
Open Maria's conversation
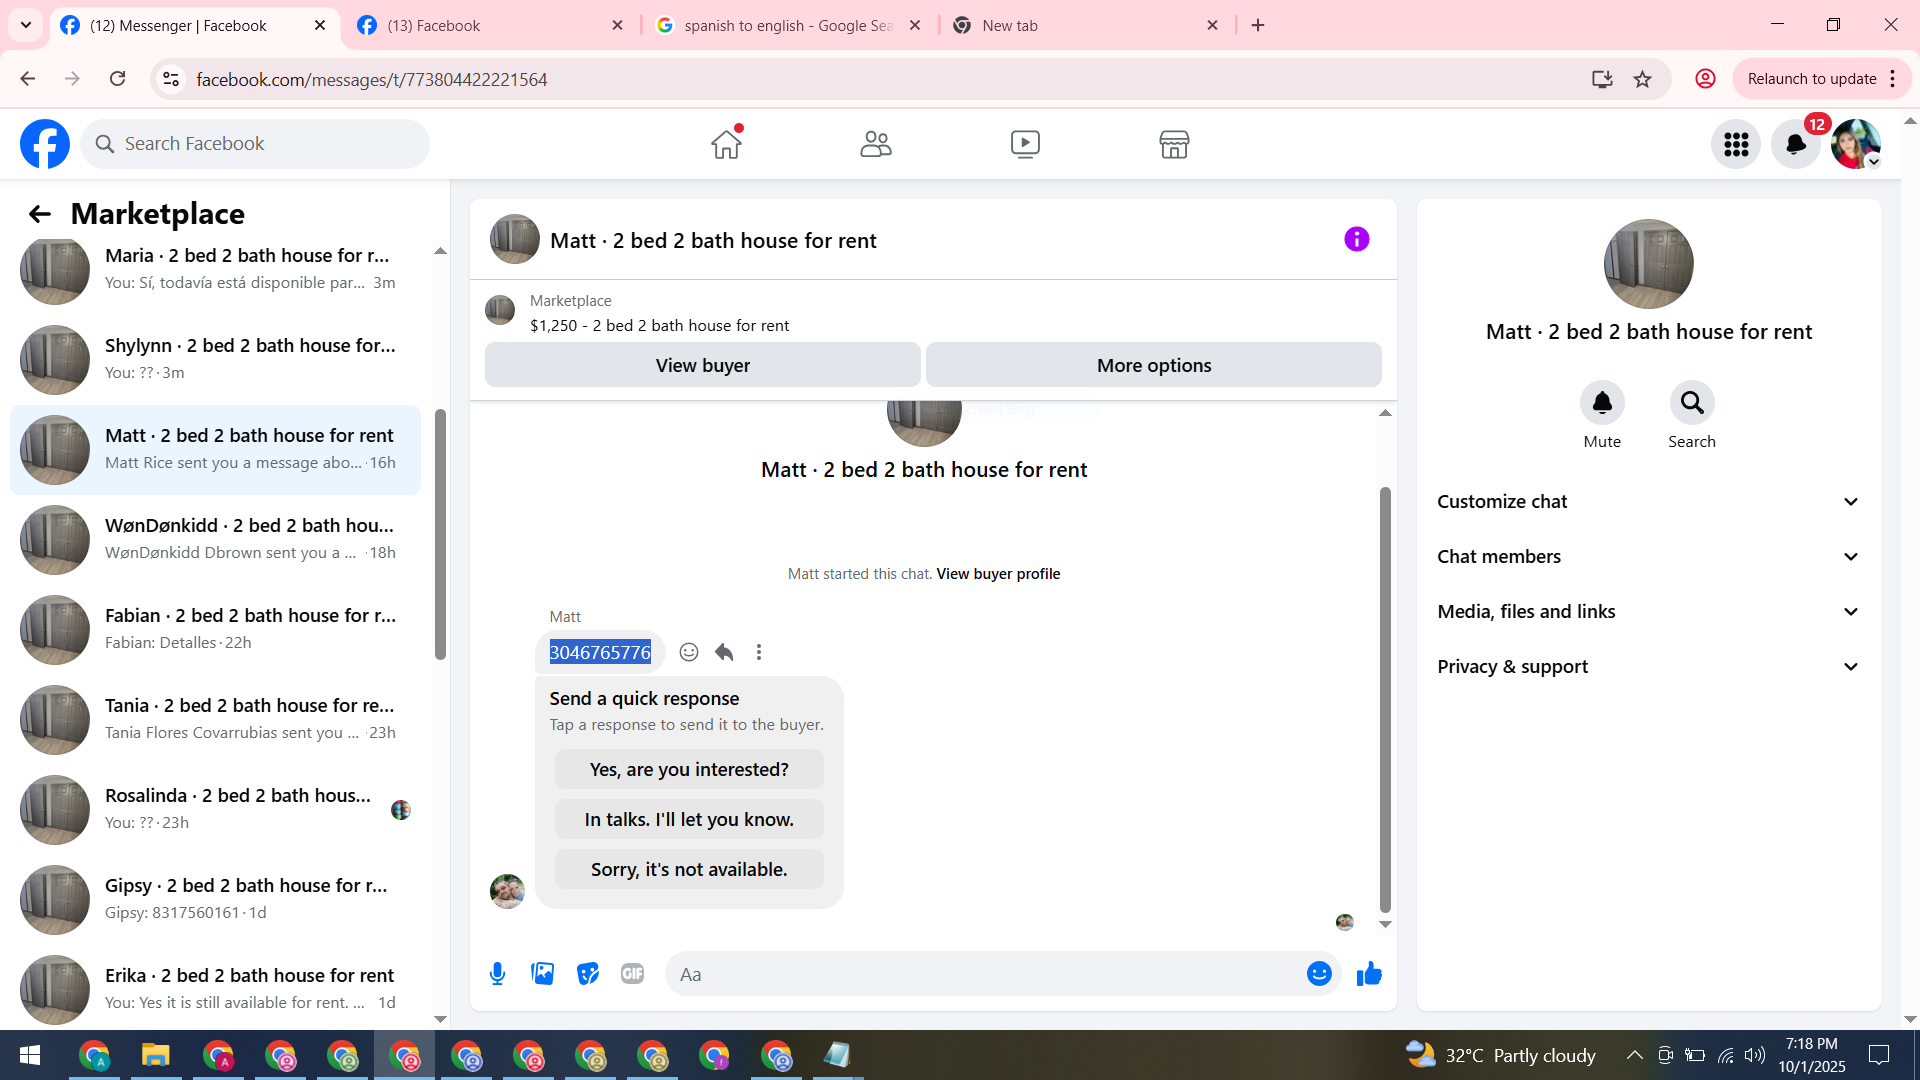click(215, 270)
